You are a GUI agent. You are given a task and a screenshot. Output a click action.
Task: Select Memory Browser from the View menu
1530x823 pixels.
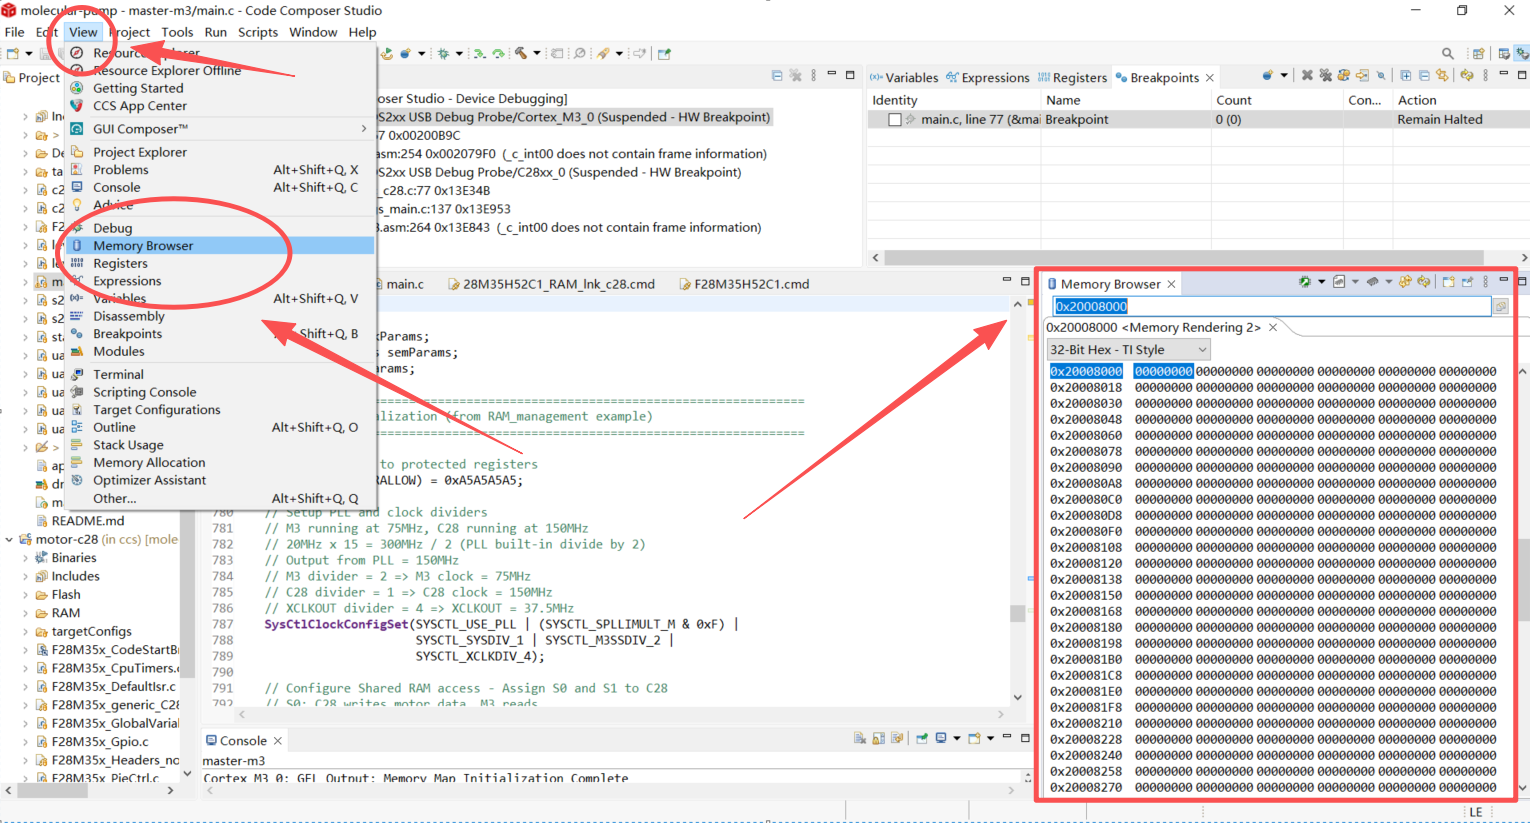143,246
